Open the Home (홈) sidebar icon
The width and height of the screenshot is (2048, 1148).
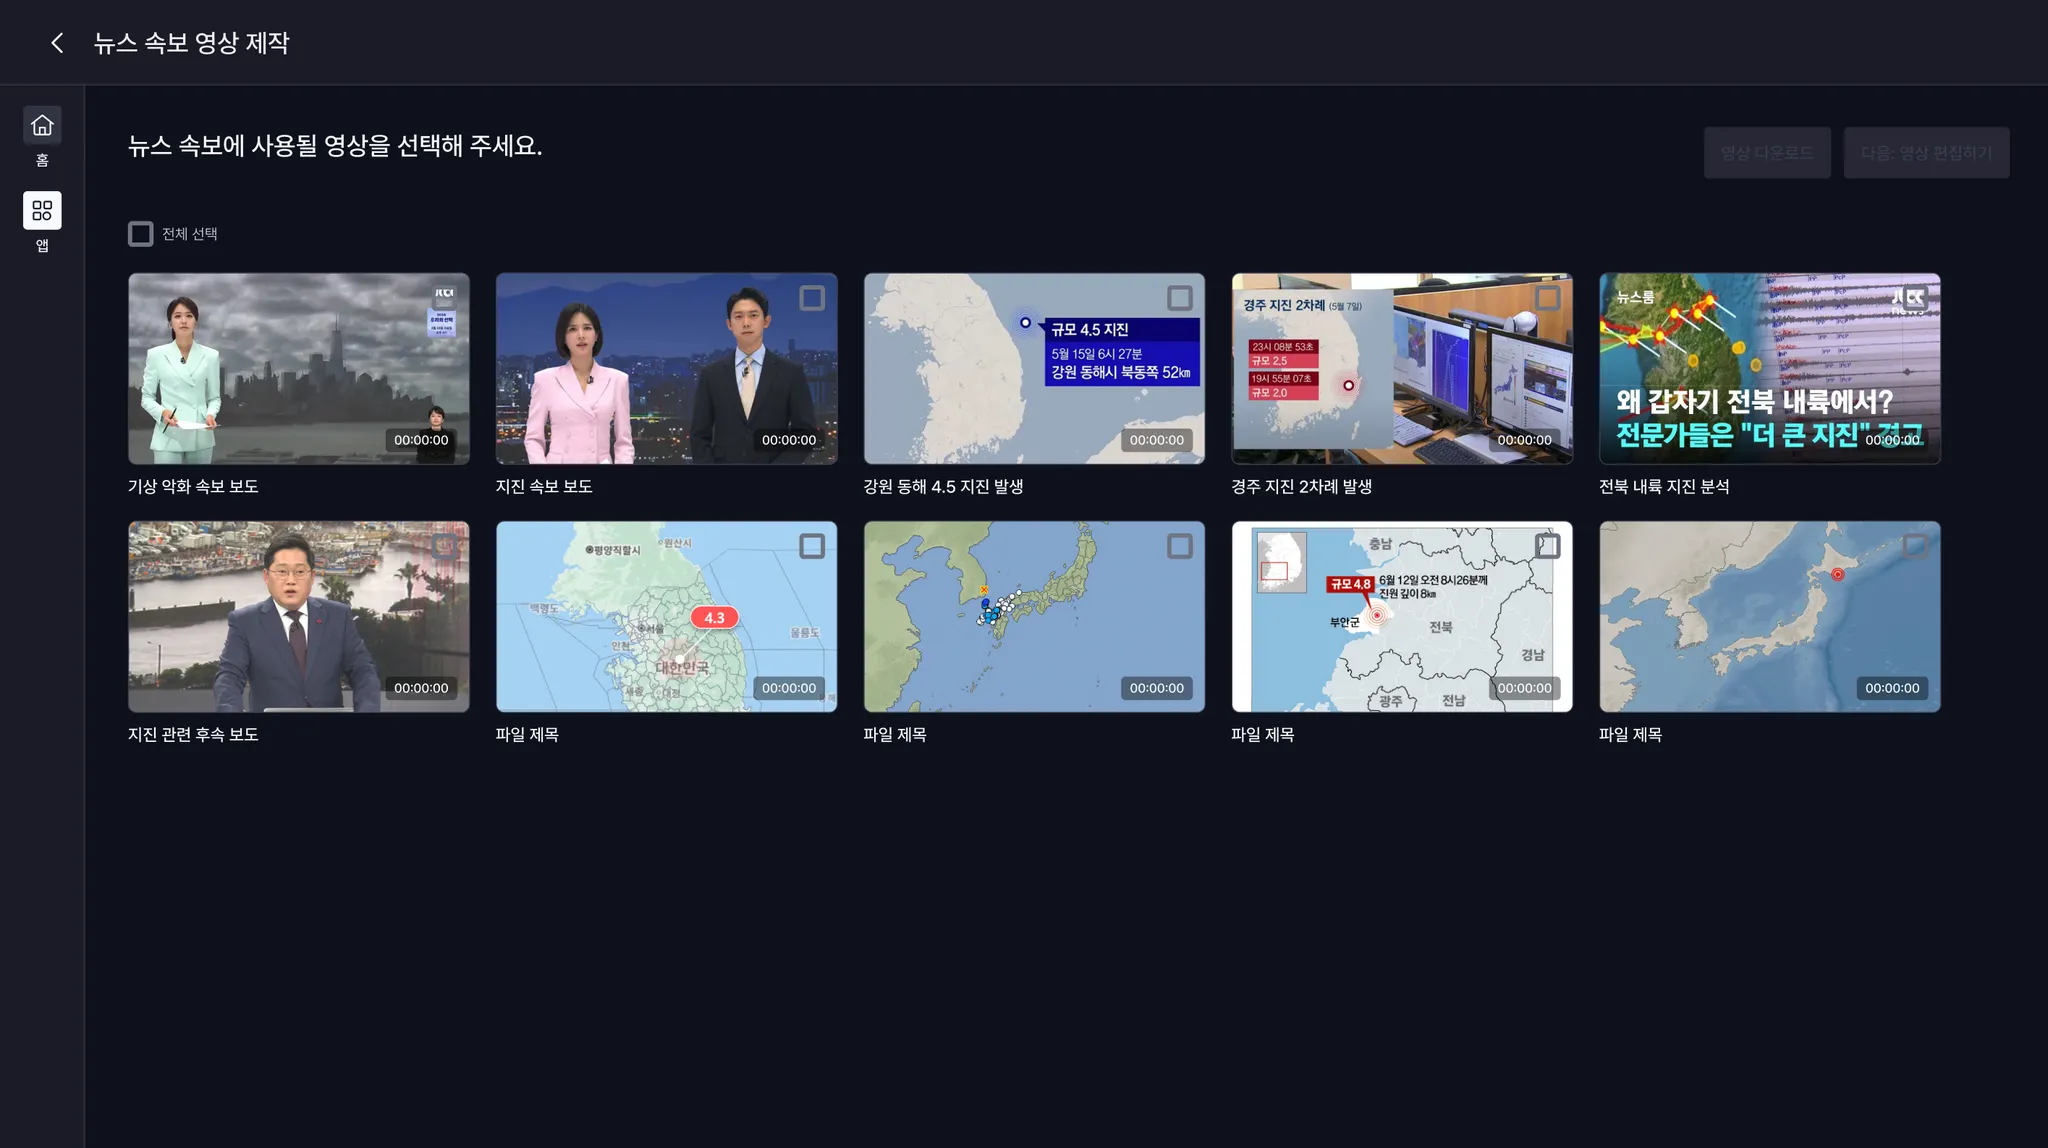coord(42,126)
